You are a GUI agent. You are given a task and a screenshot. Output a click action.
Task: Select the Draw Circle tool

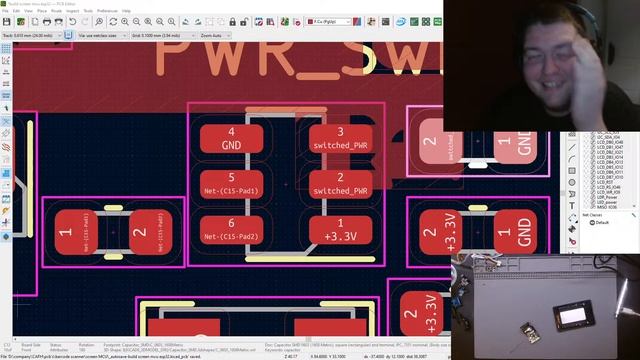pyautogui.click(x=572, y=182)
